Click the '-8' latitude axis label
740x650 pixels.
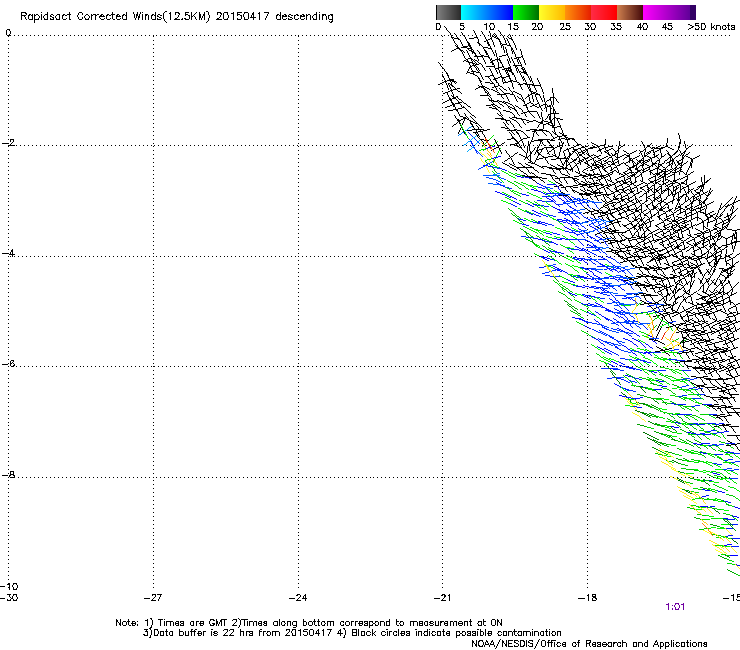8,474
